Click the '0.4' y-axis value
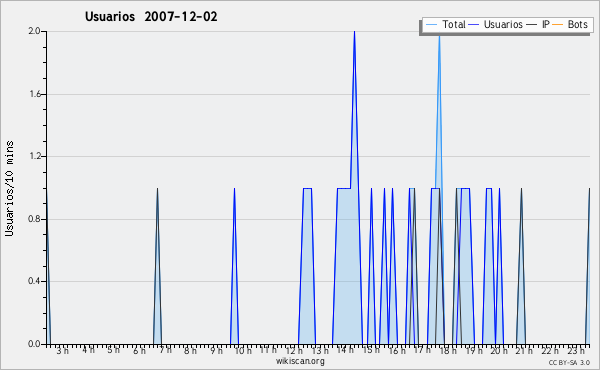 [35, 282]
